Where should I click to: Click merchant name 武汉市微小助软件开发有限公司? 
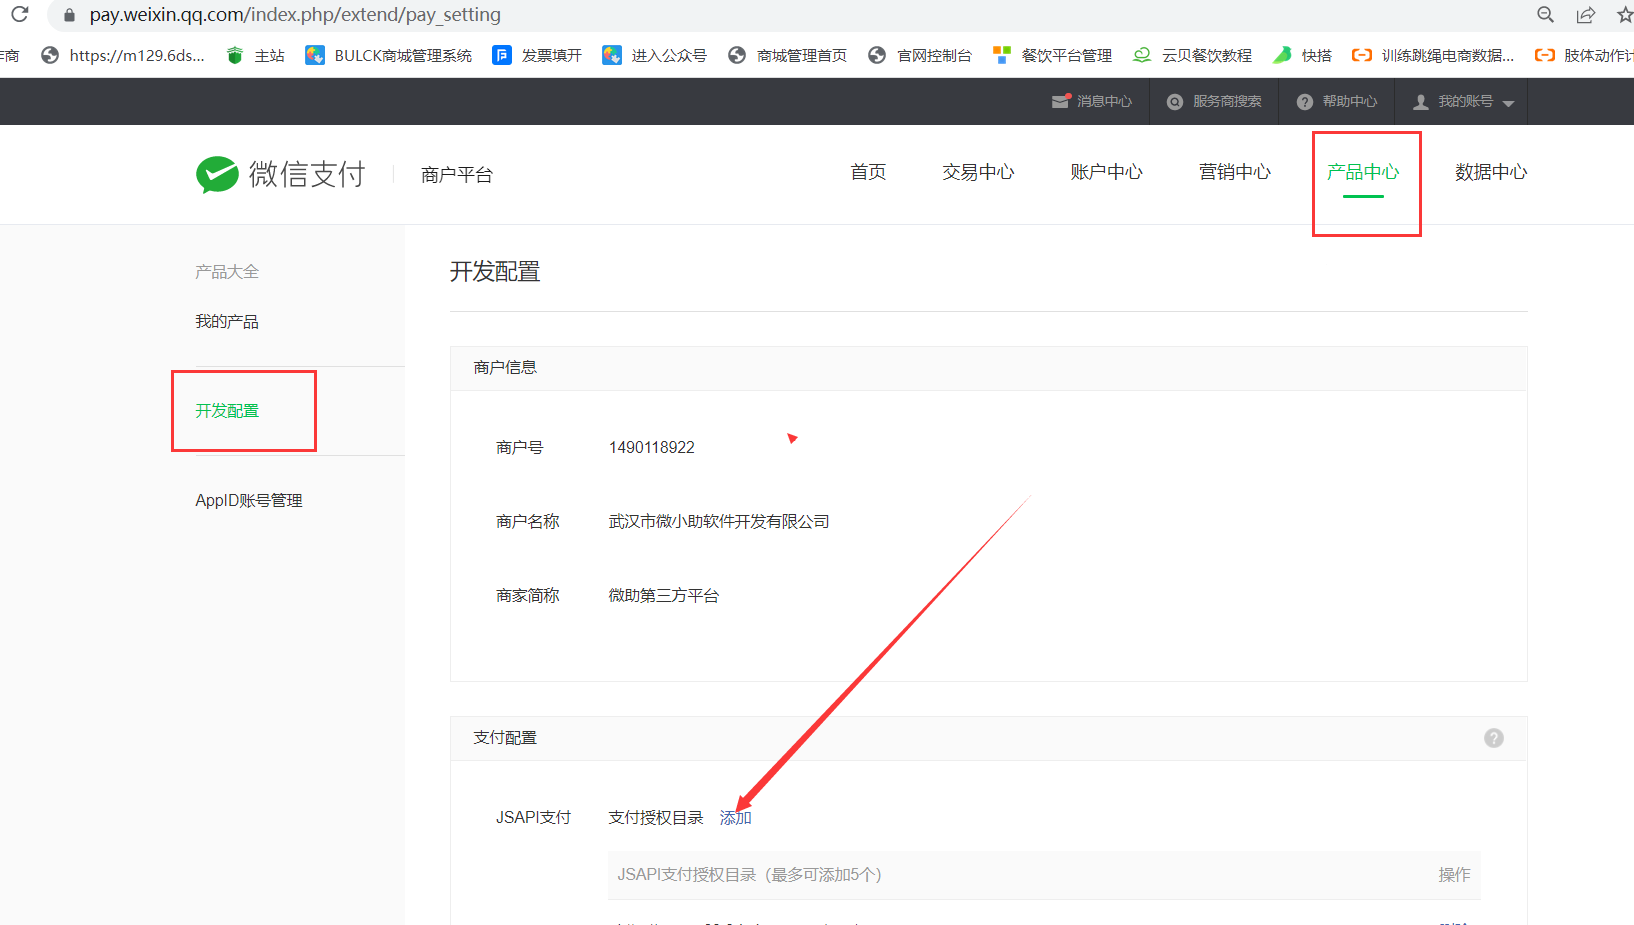point(719,521)
